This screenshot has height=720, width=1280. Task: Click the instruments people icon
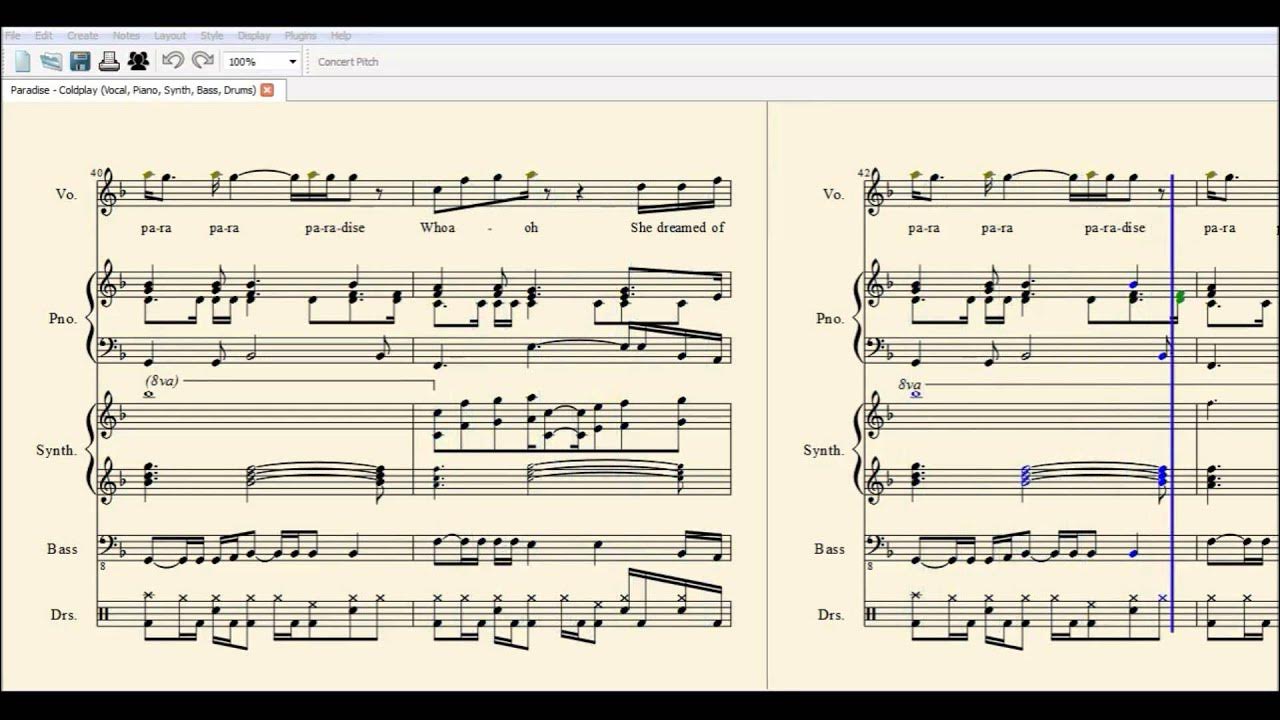(138, 61)
